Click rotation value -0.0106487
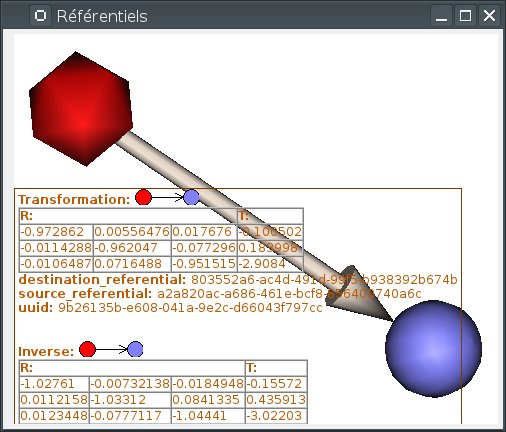This screenshot has width=506, height=432. coord(56,264)
